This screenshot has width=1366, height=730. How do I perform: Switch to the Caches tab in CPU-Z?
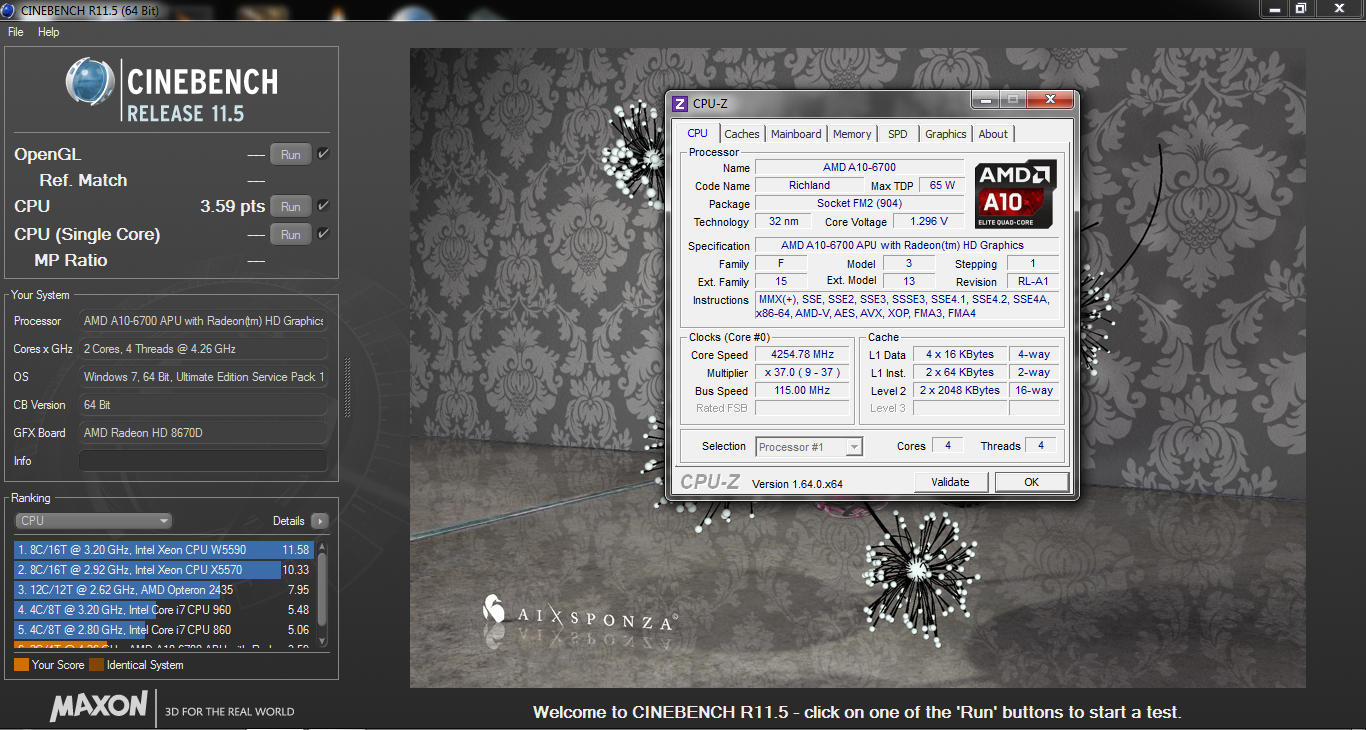tap(742, 134)
